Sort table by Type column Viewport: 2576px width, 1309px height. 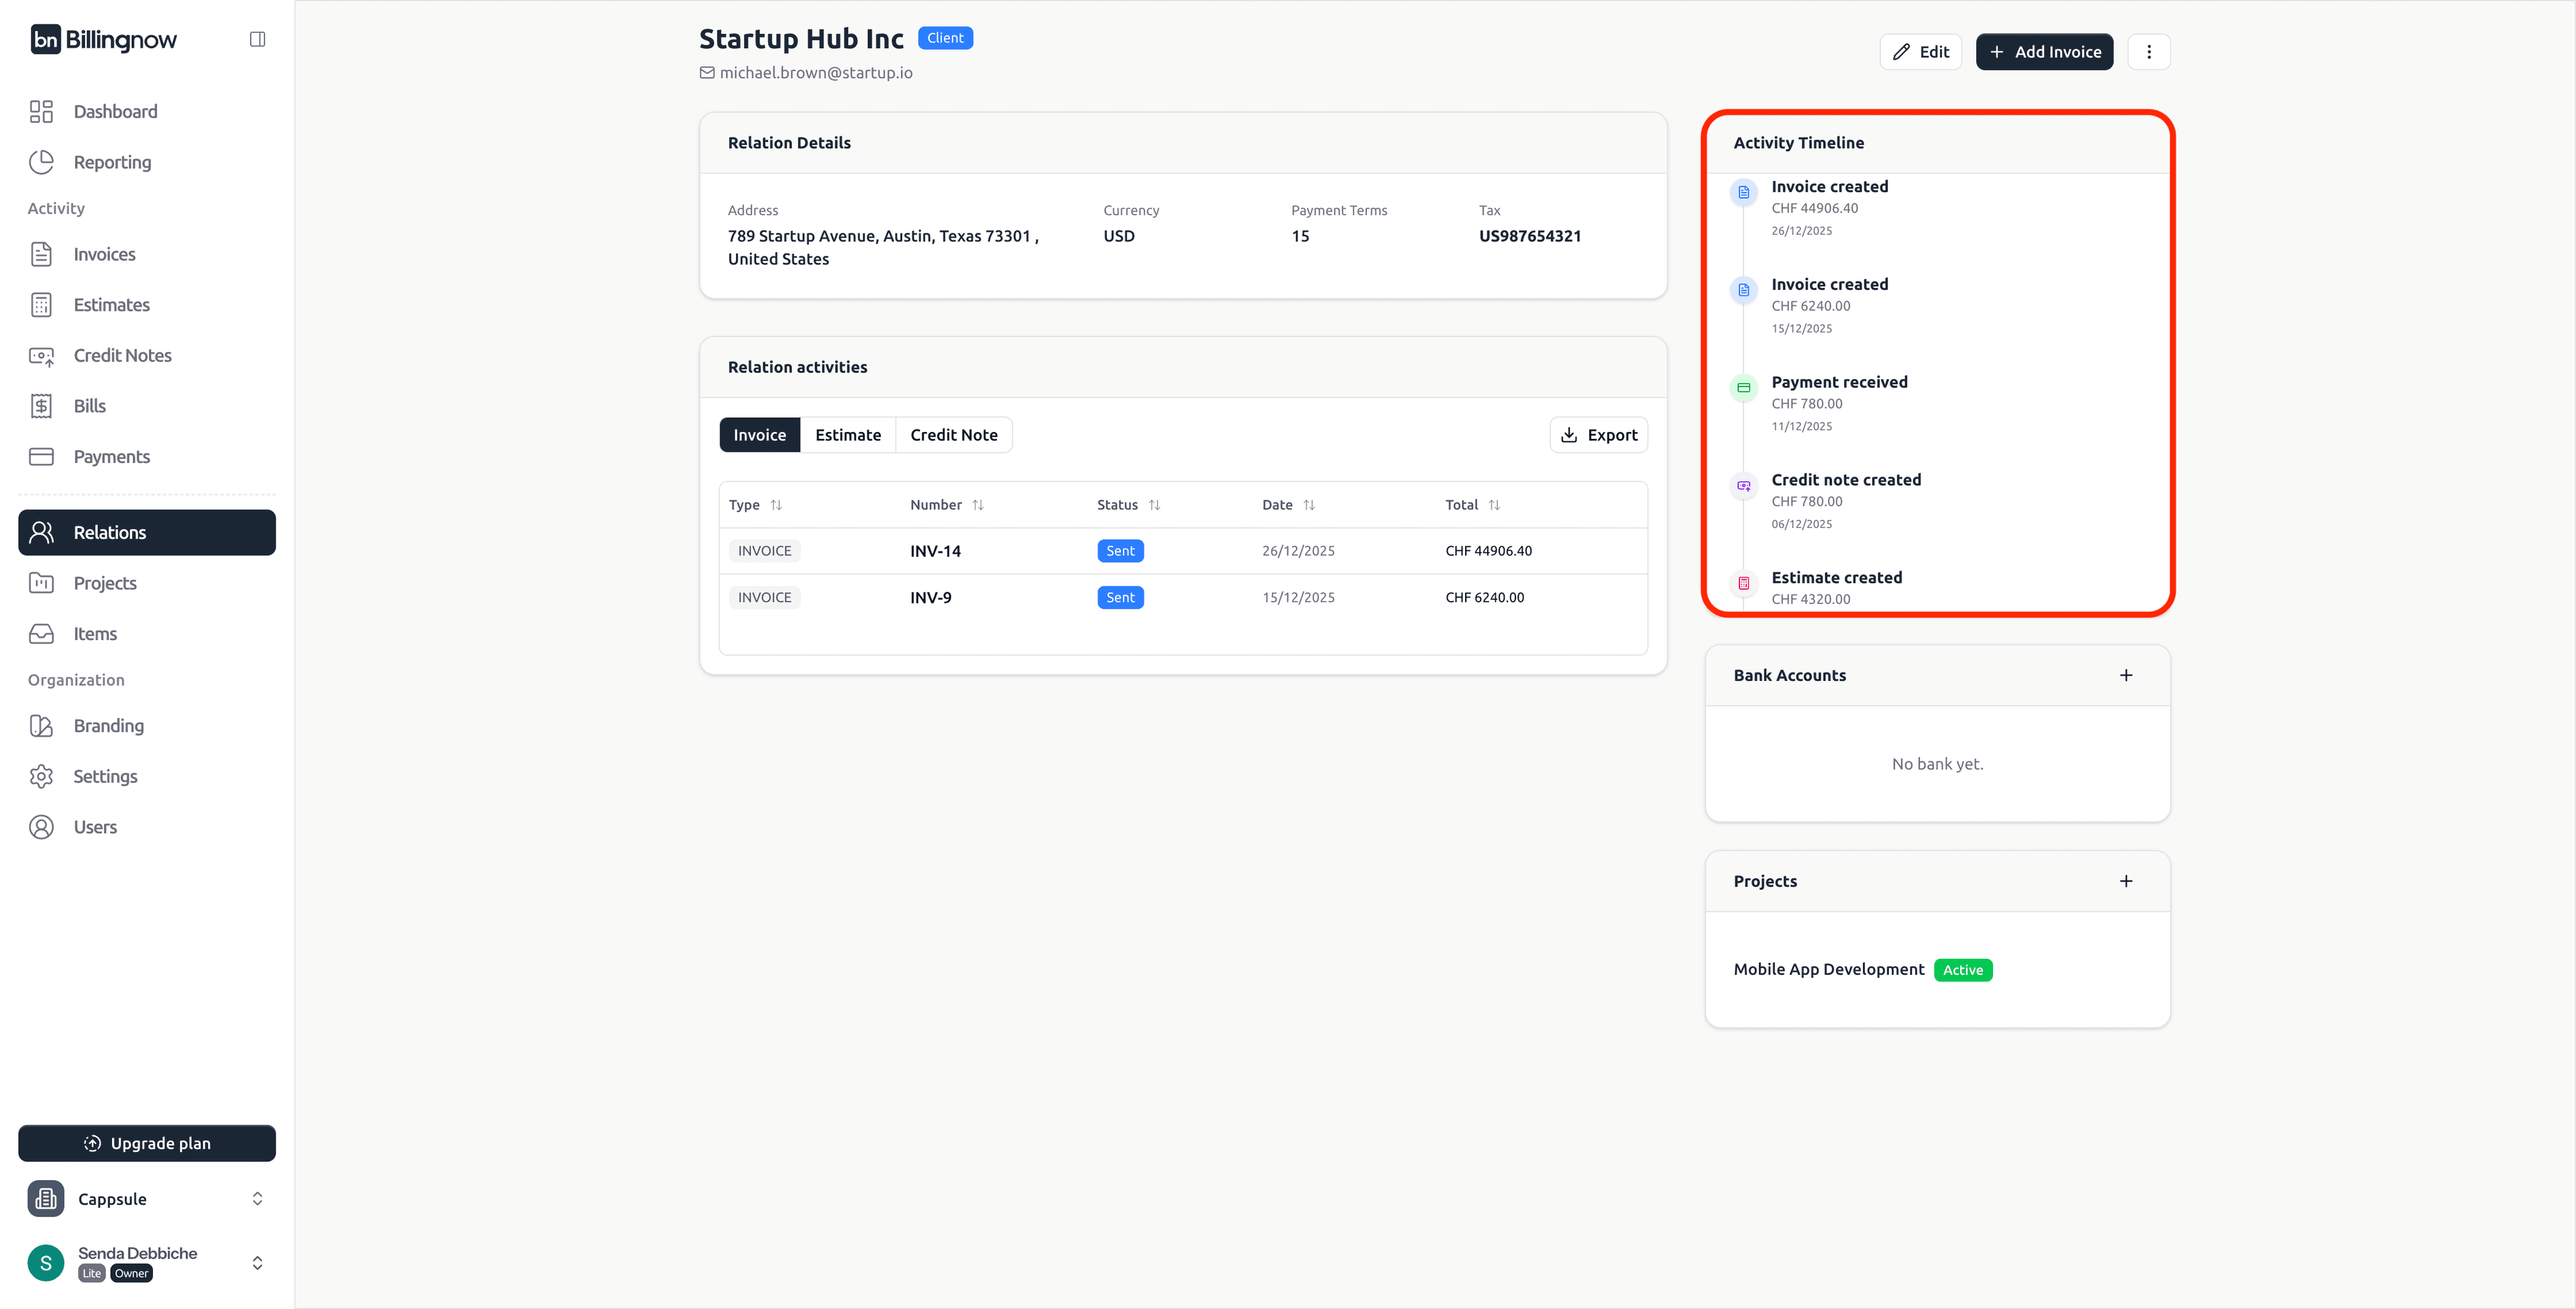pyautogui.click(x=776, y=505)
